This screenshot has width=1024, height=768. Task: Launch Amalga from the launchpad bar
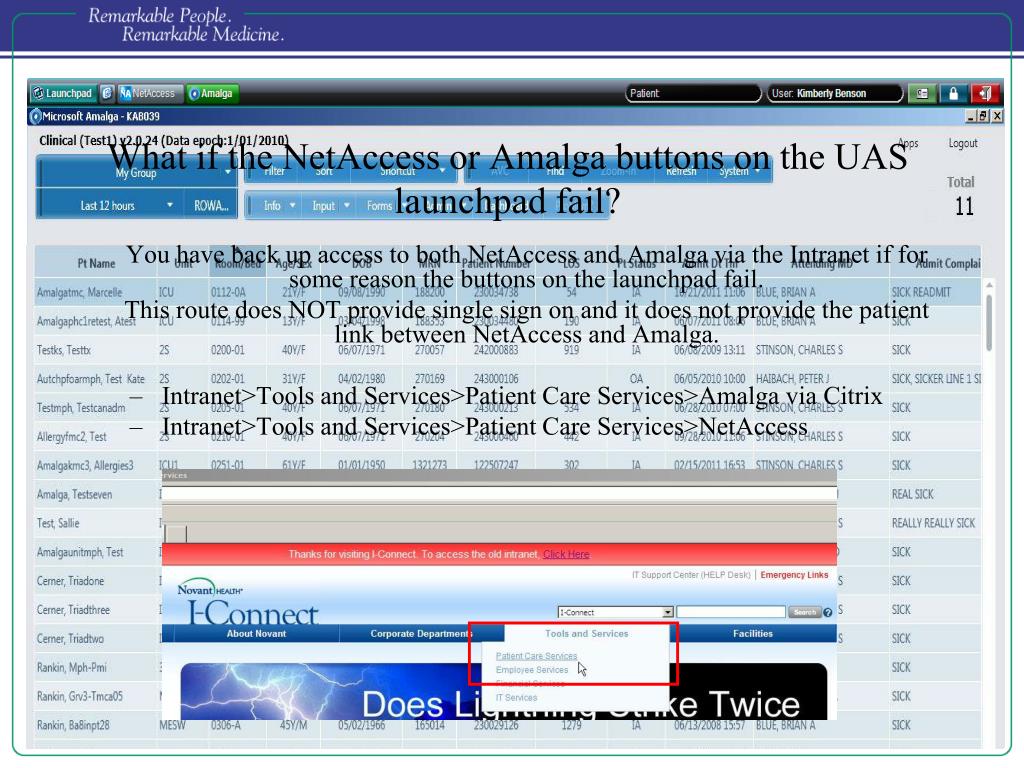[x=212, y=93]
